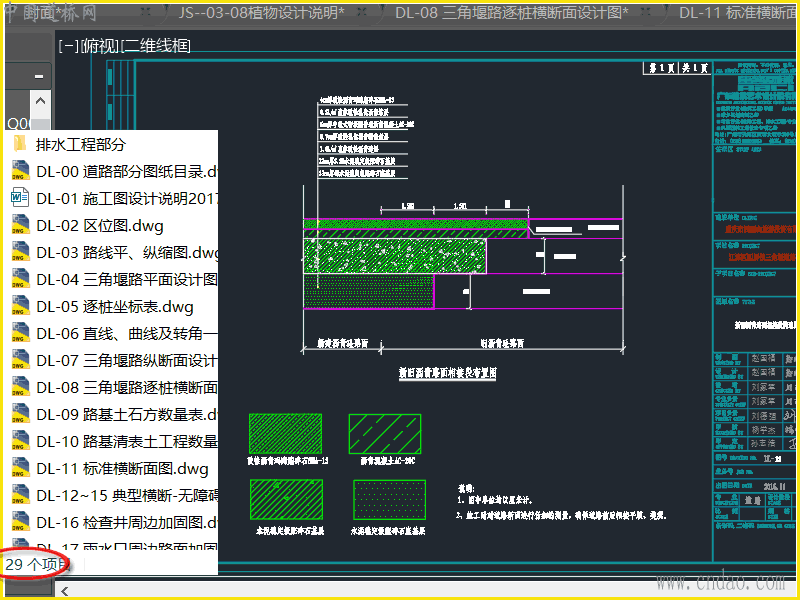Image resolution: width=800 pixels, height=600 pixels.
Task: Select file name DL-02 区位图.dwg
Action: 100,226
